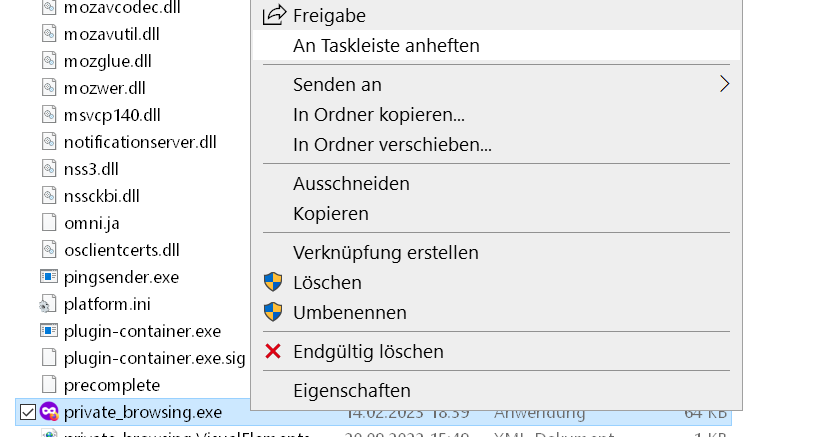Open Eigenschaften from the context menu
The width and height of the screenshot is (838, 437).
(x=352, y=390)
